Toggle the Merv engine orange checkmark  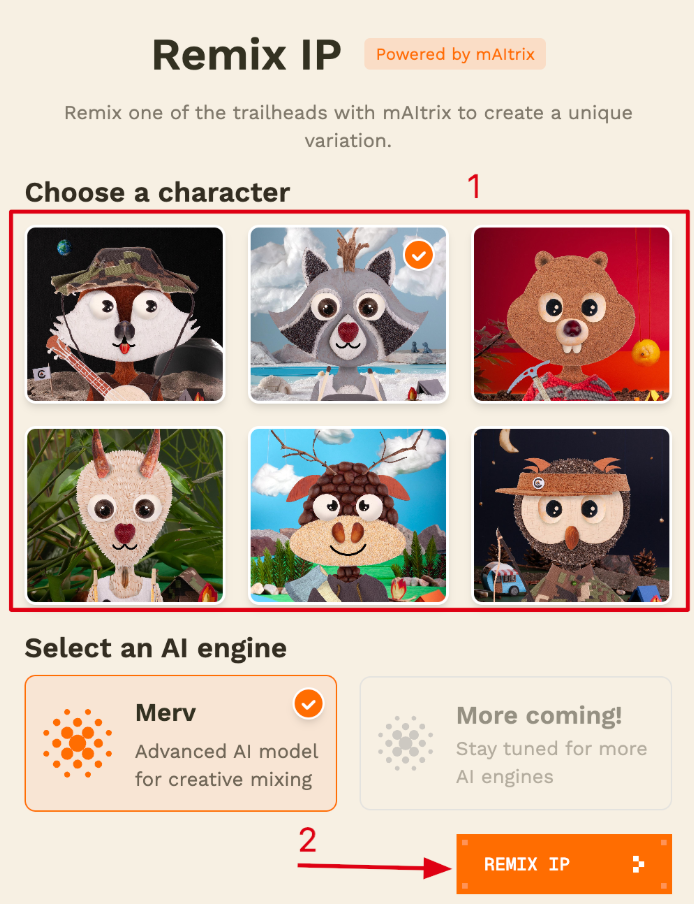[308, 704]
